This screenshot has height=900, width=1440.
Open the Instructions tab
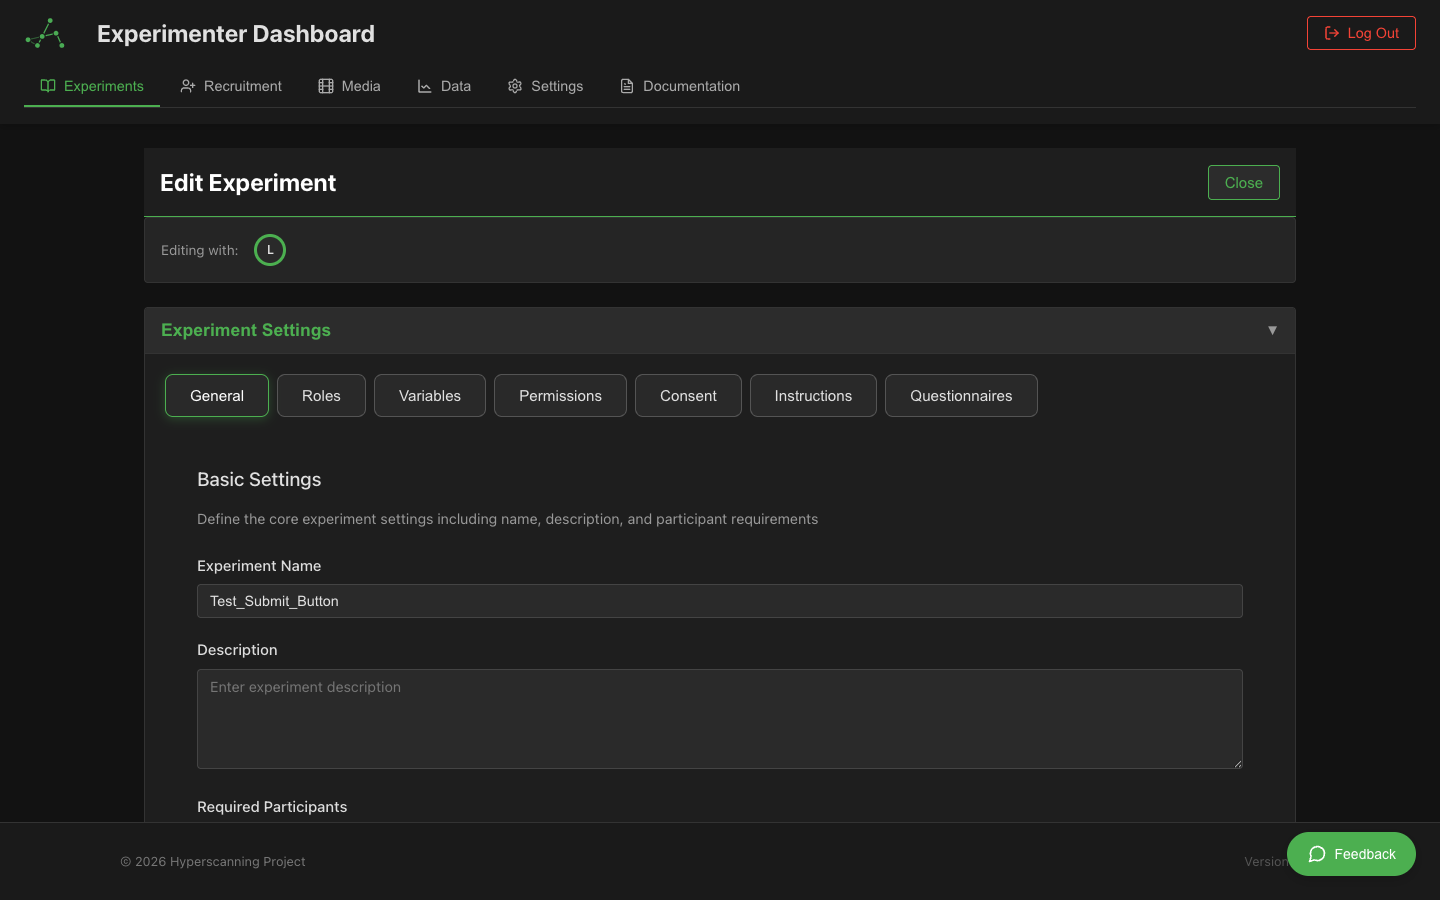(x=813, y=395)
